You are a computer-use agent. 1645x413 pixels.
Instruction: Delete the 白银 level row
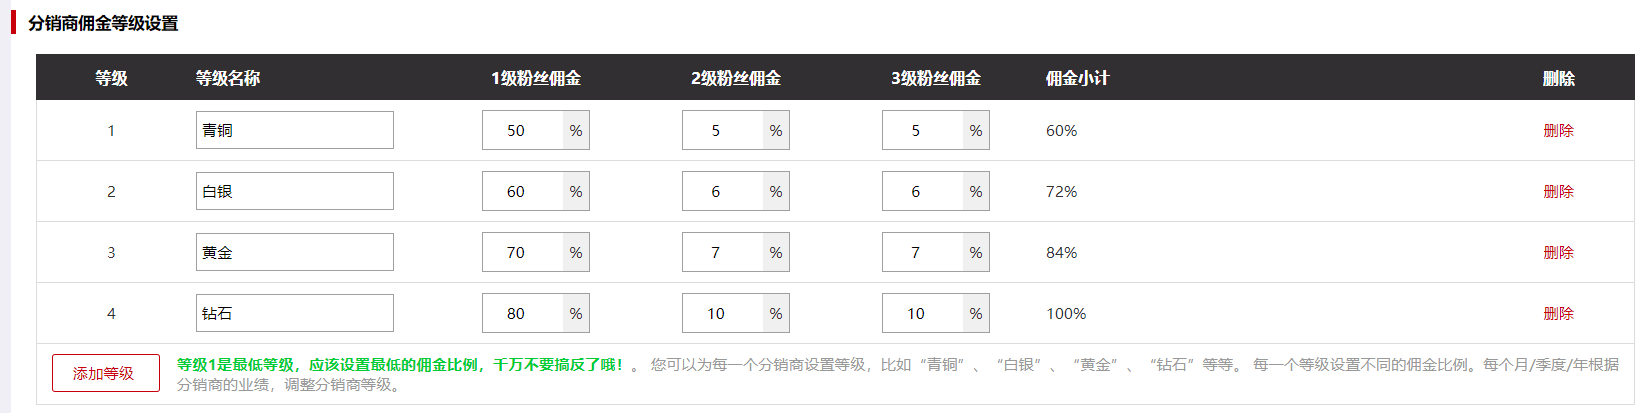[x=1558, y=191]
